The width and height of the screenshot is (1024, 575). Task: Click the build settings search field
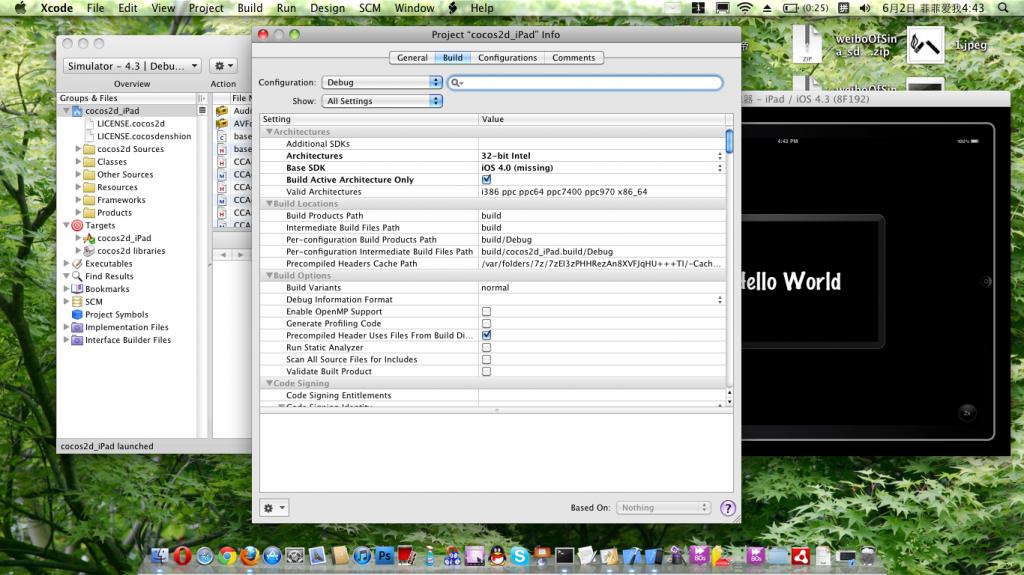pos(585,82)
